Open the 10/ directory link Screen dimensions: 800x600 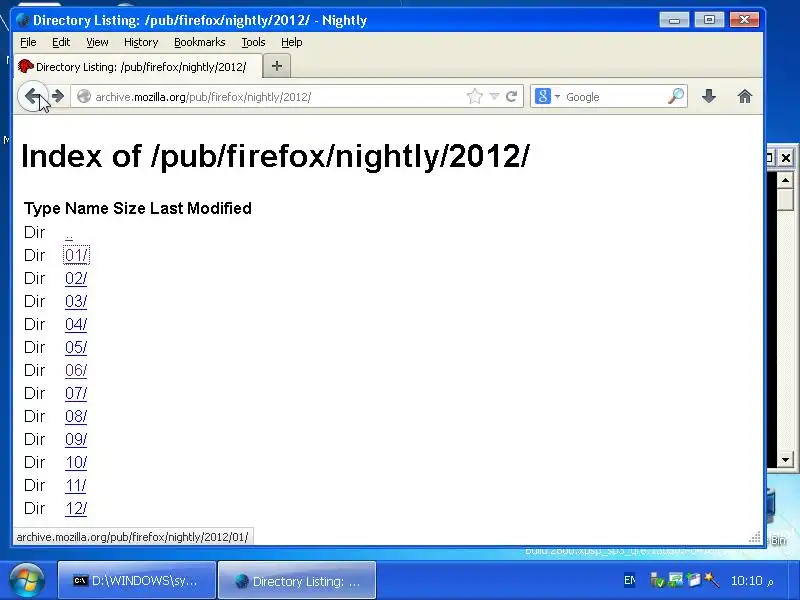pyautogui.click(x=76, y=462)
